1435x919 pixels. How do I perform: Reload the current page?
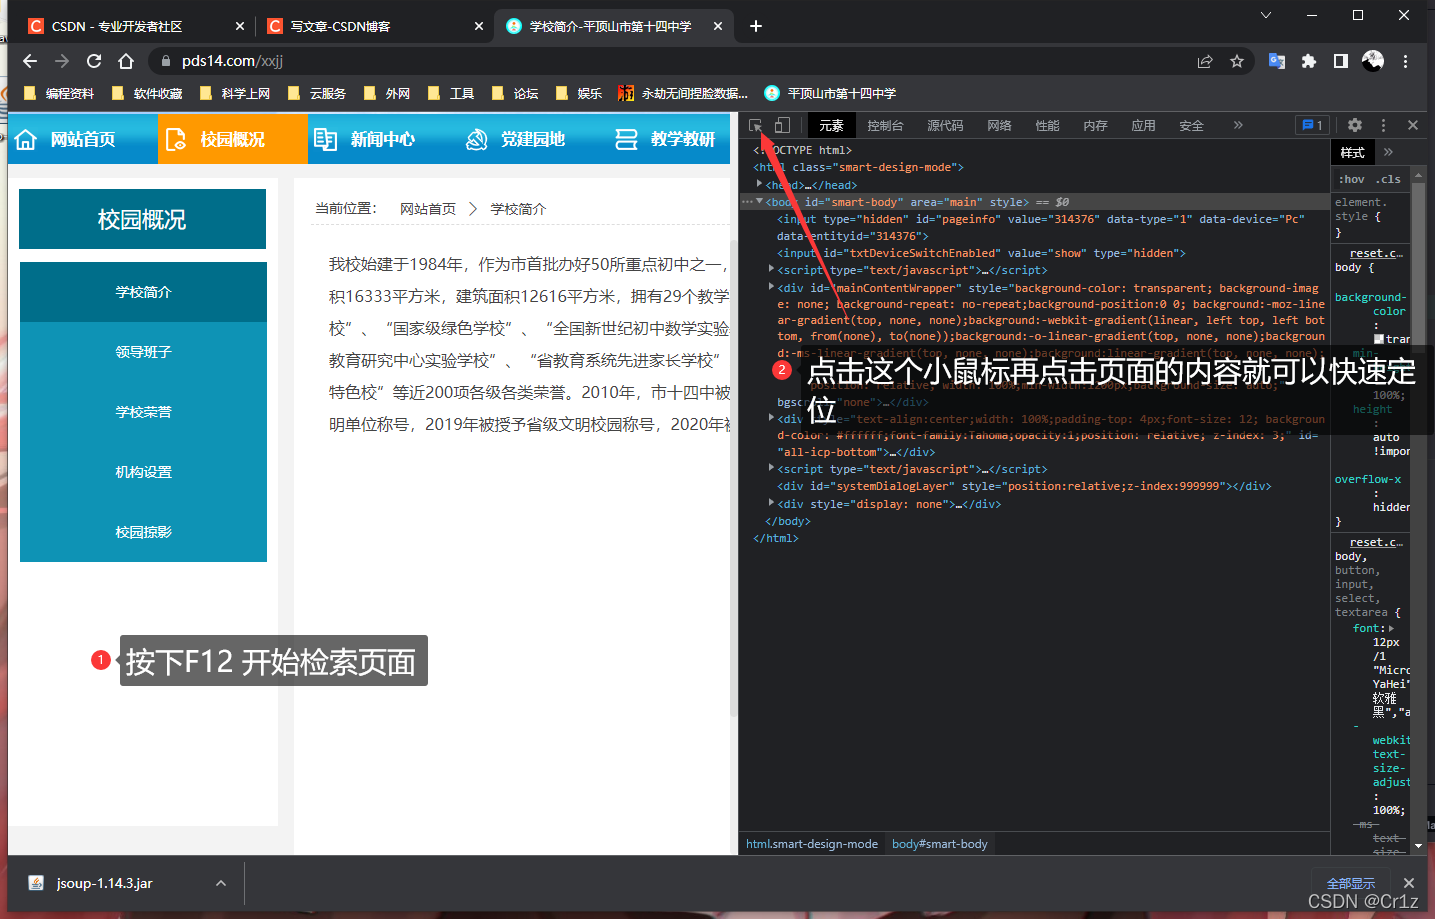tap(94, 61)
